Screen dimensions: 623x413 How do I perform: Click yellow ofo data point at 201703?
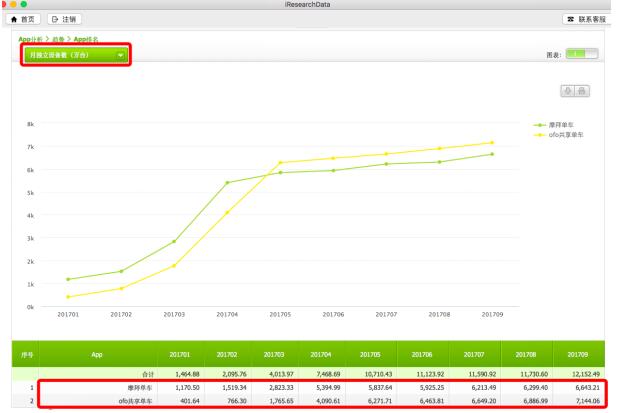tap(174, 266)
